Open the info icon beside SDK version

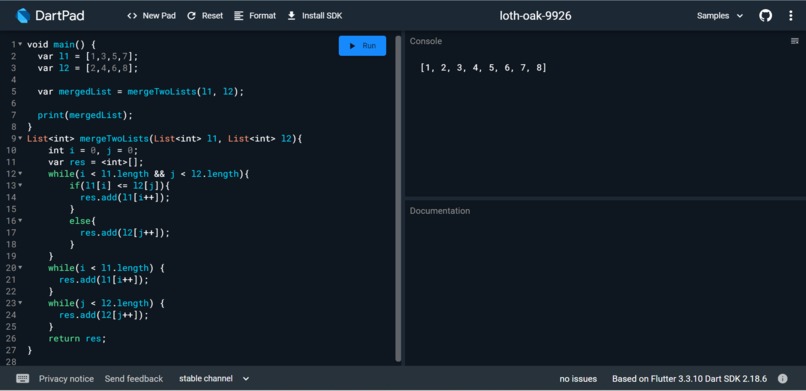(782, 379)
